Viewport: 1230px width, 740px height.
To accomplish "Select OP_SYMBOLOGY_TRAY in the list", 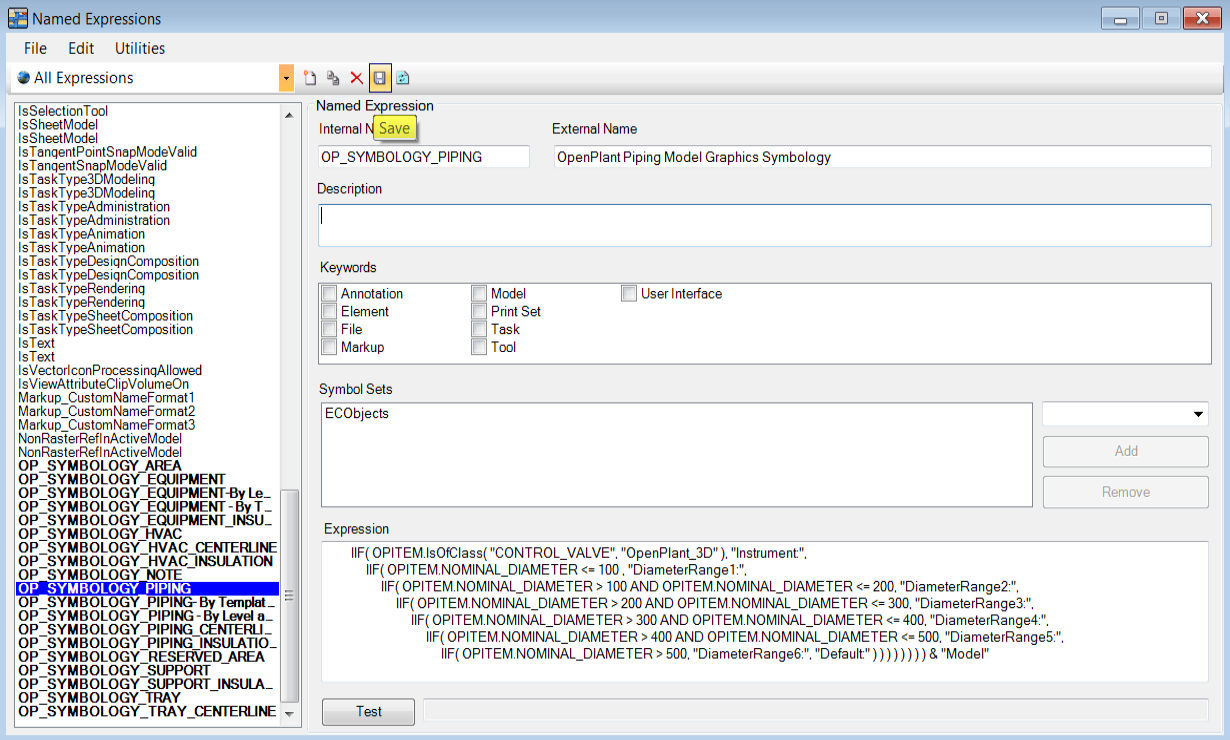I will [99, 698].
